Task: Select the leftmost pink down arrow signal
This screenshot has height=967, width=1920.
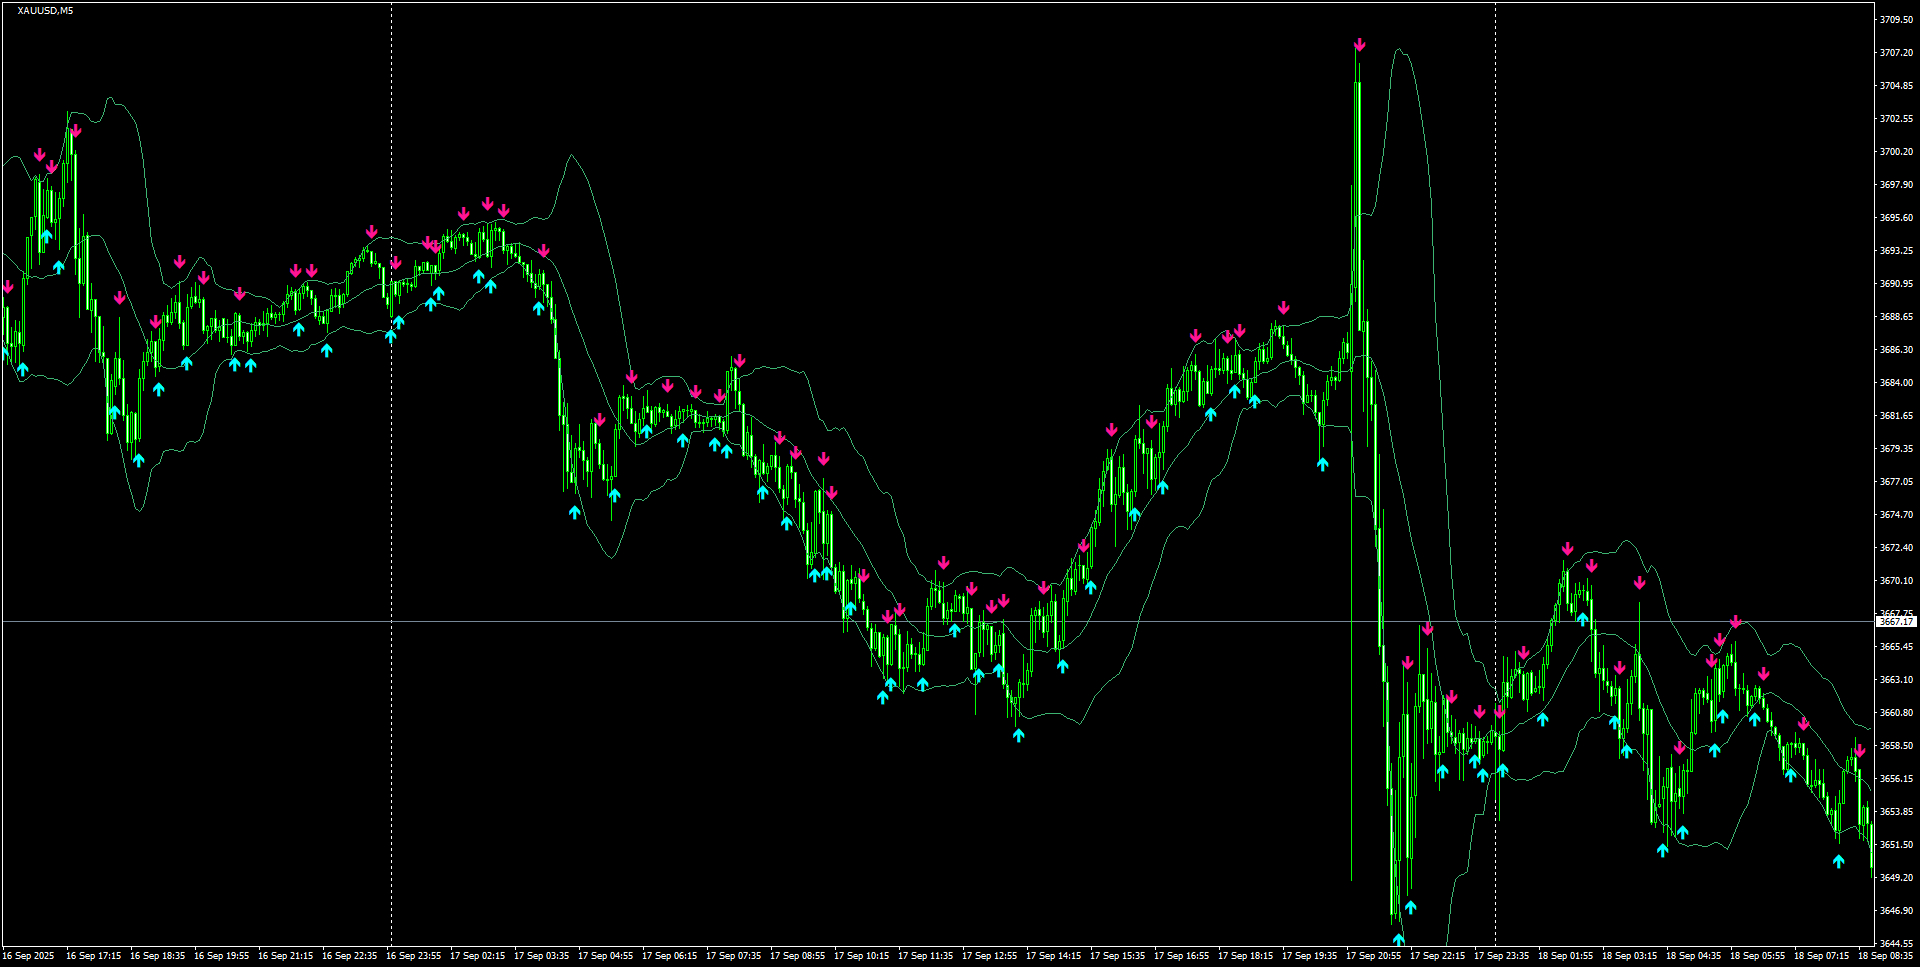Action: 8,286
